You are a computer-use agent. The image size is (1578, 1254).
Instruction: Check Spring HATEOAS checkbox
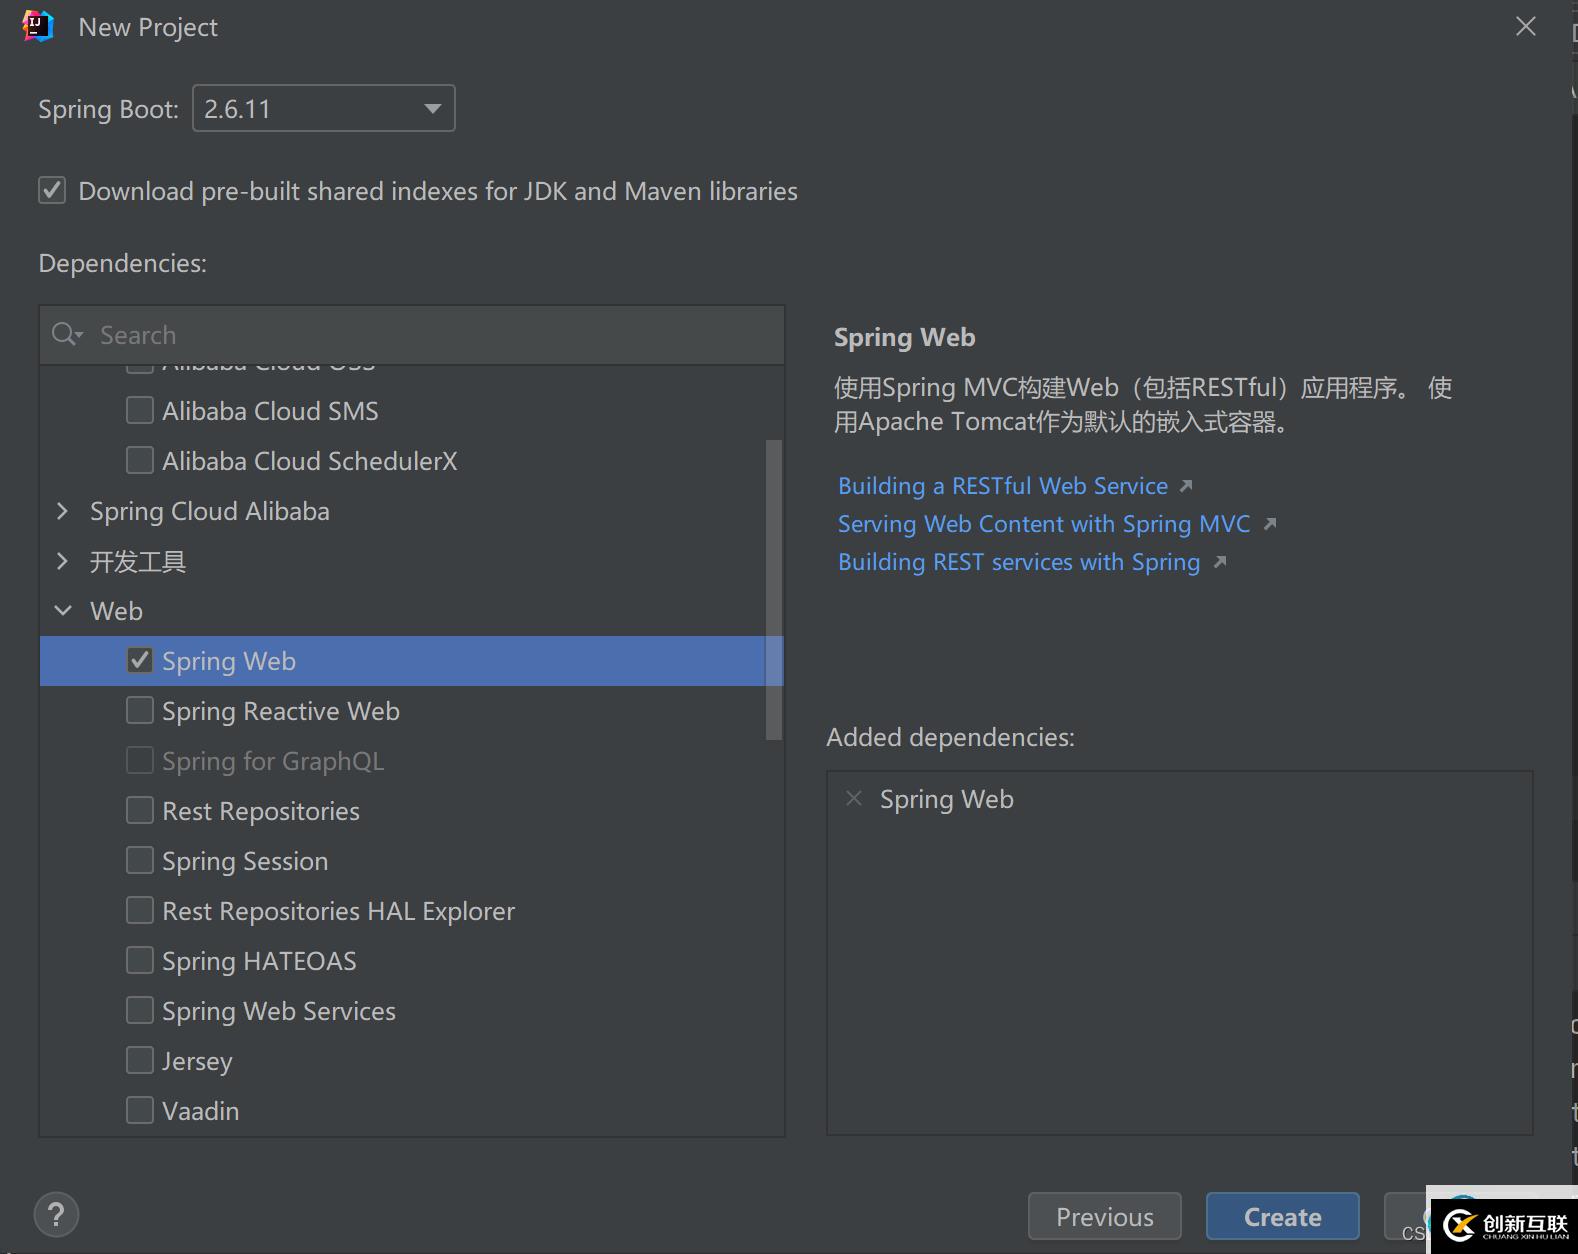(x=140, y=960)
